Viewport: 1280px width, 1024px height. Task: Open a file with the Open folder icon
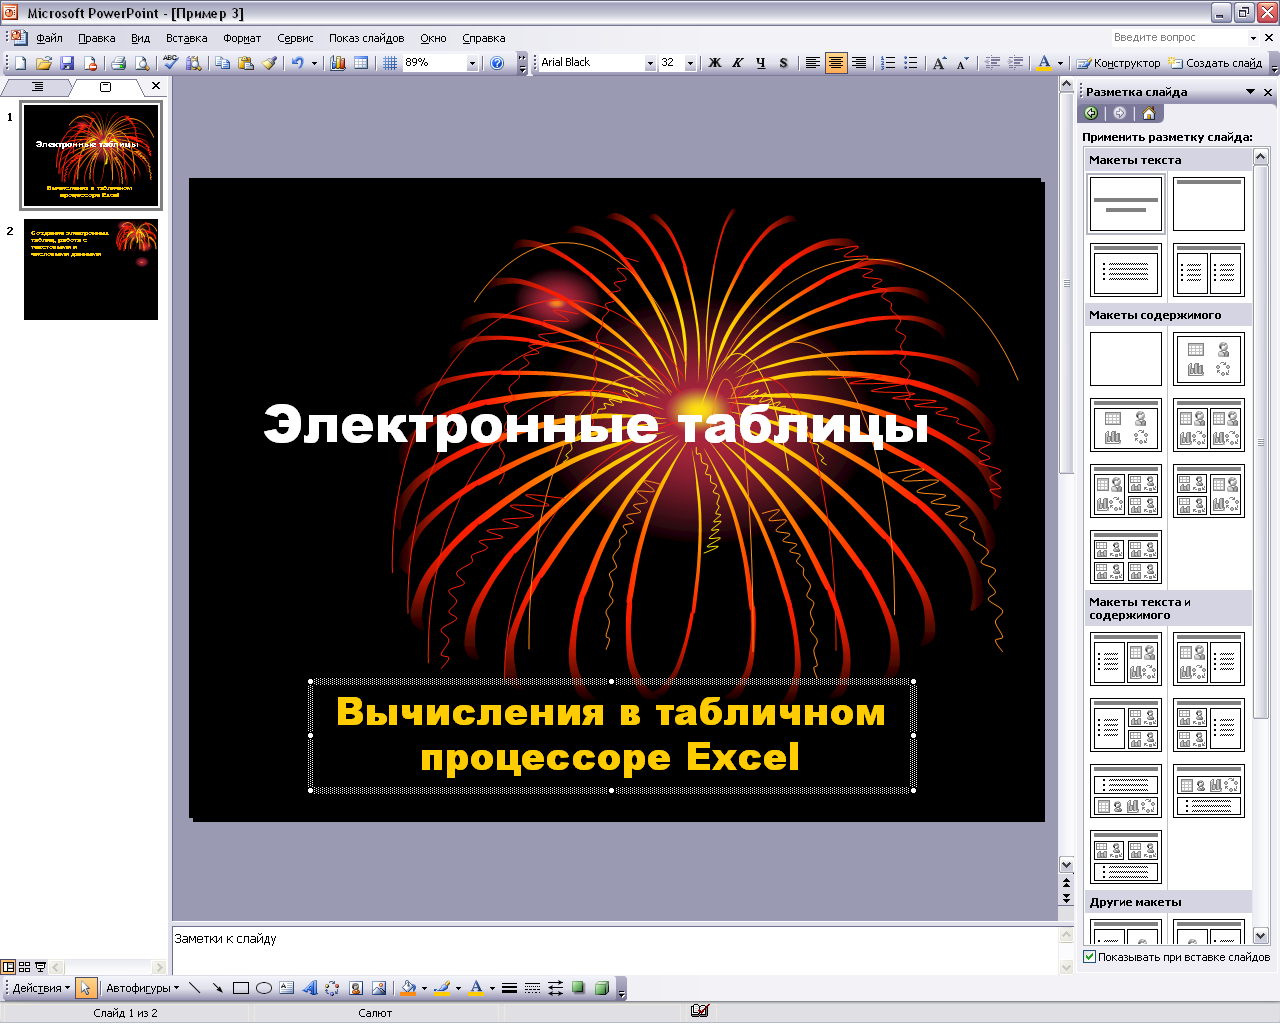(x=44, y=63)
